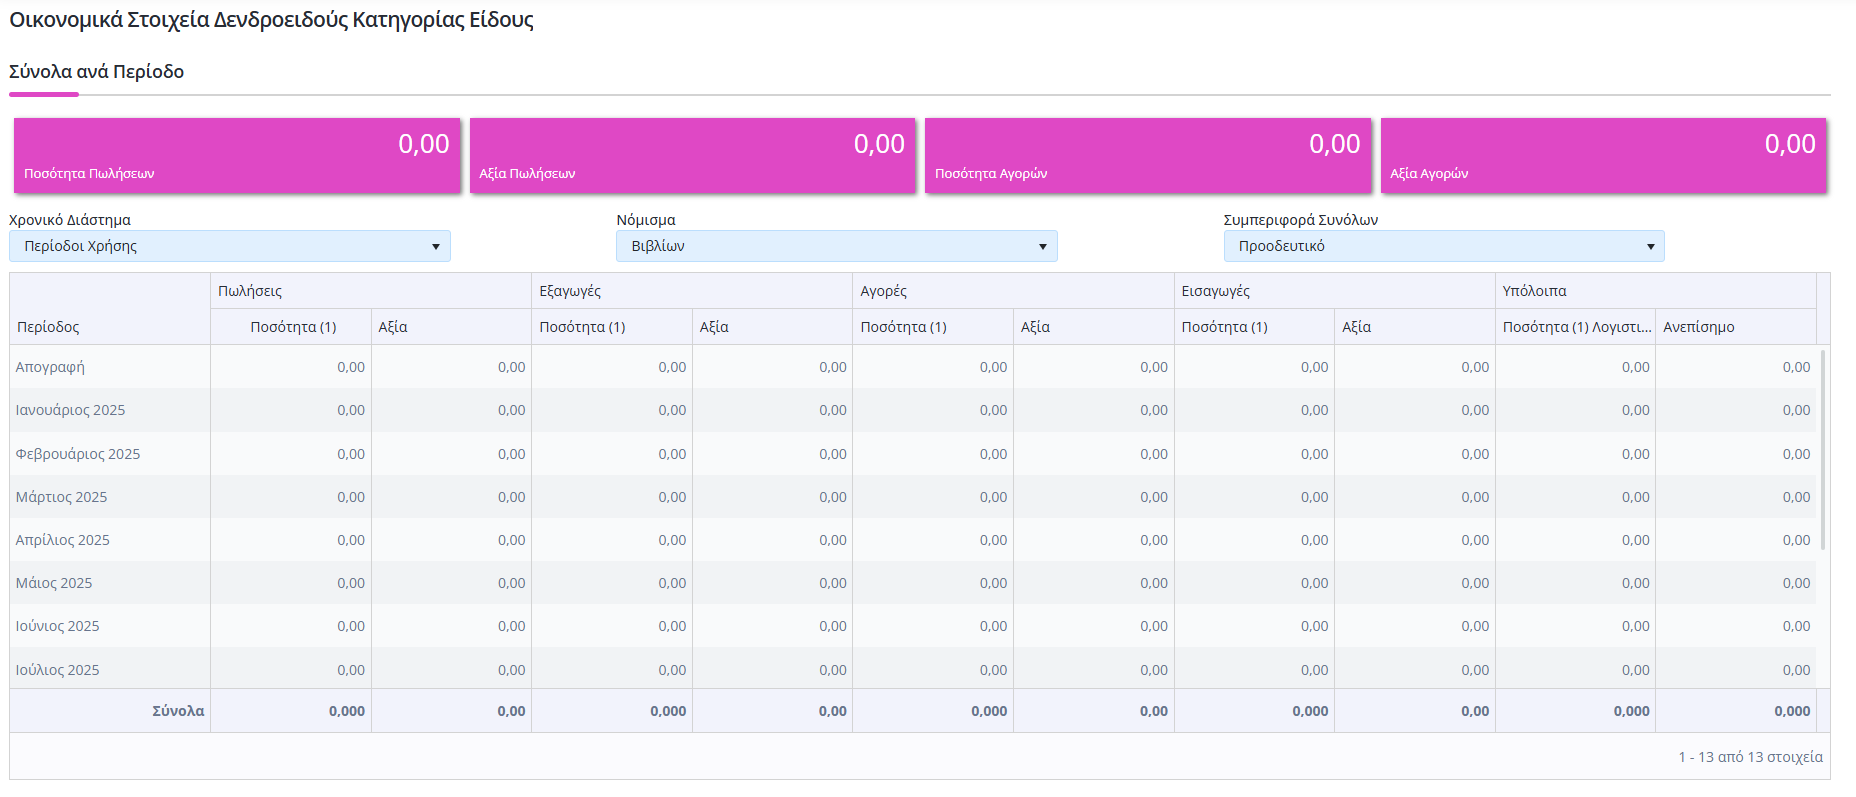This screenshot has height=797, width=1856.
Task: Click the Ποσότητα (1) Λογιστι... column header
Action: 1576,327
